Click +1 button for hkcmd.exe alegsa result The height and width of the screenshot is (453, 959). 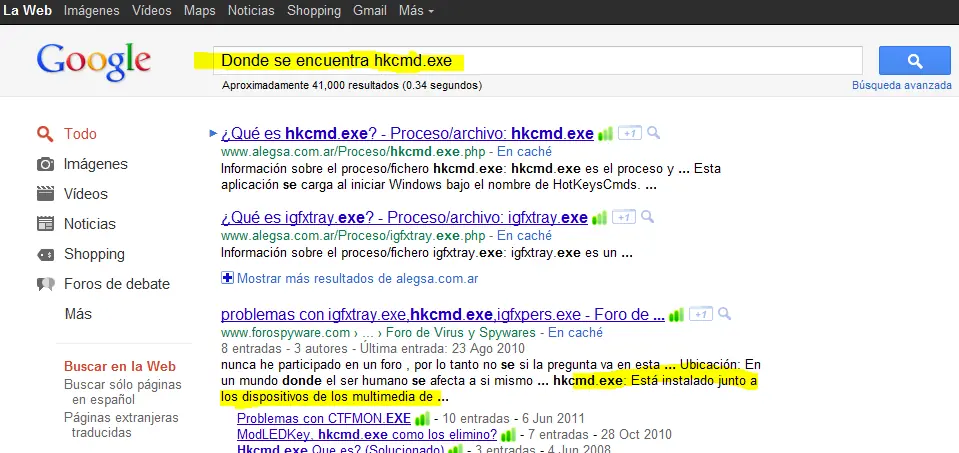(630, 133)
